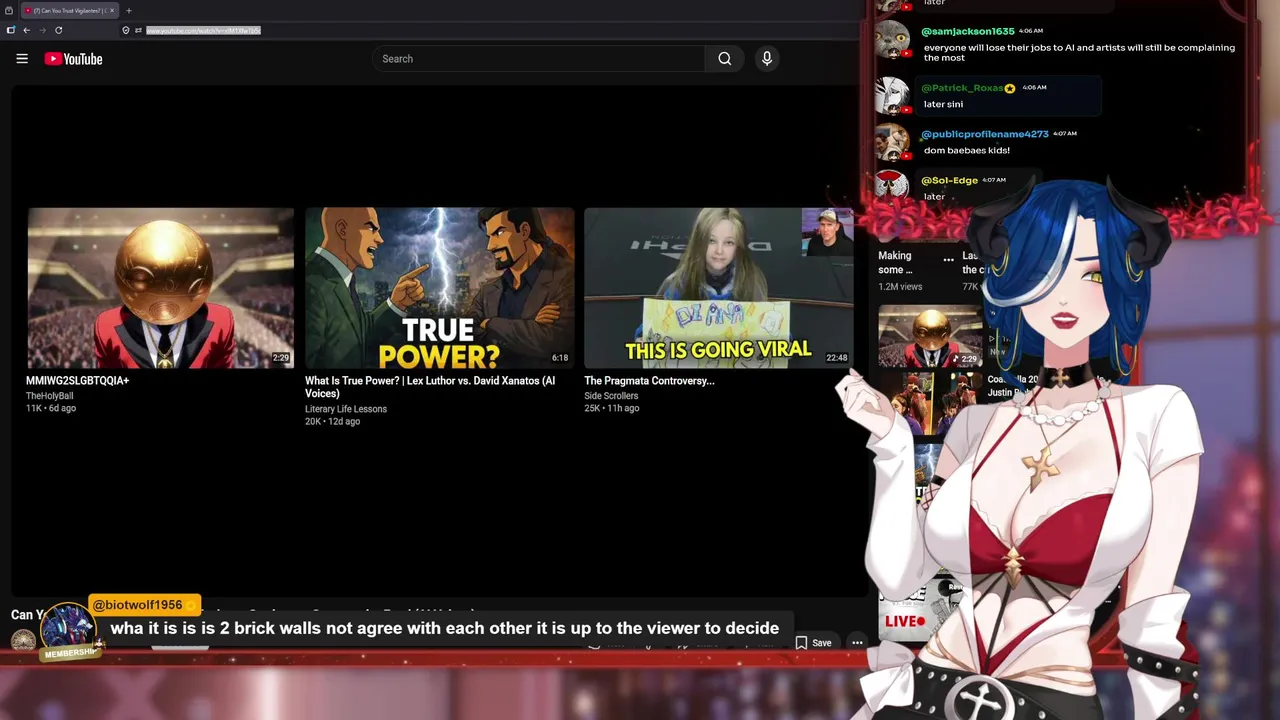
Task: Go forward with browser forward arrow
Action: pos(42,30)
